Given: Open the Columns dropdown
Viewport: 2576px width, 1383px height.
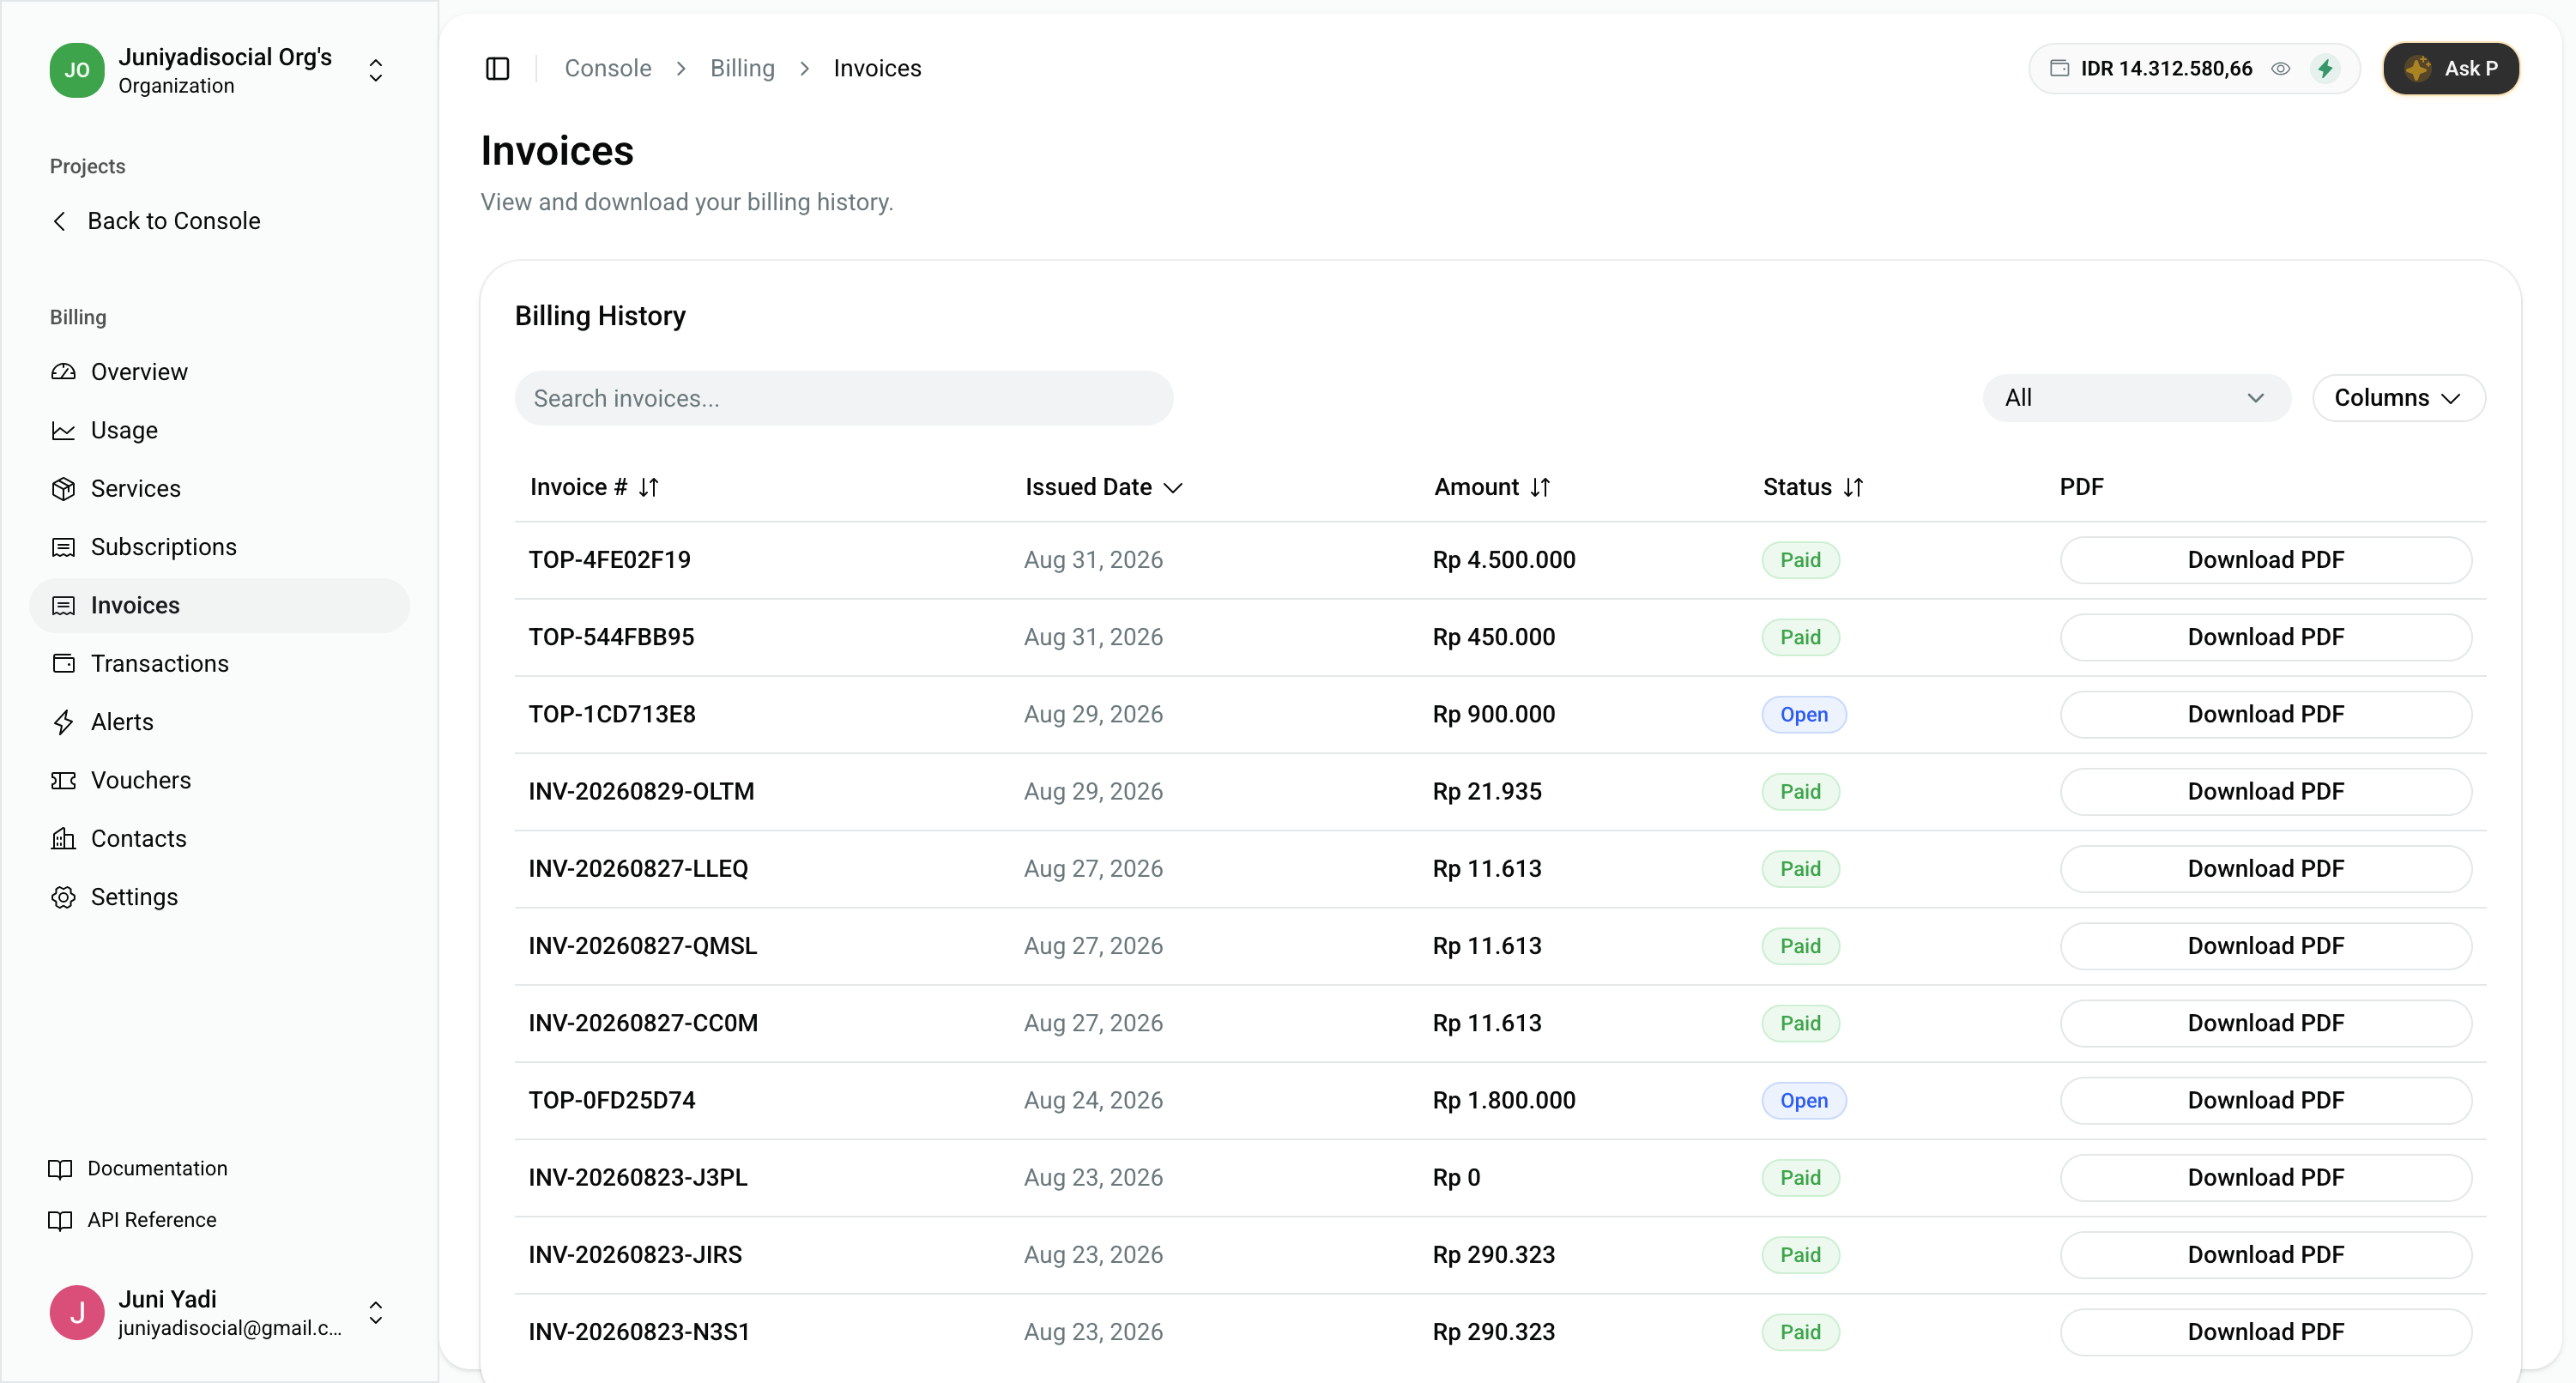Looking at the screenshot, I should pyautogui.click(x=2398, y=398).
